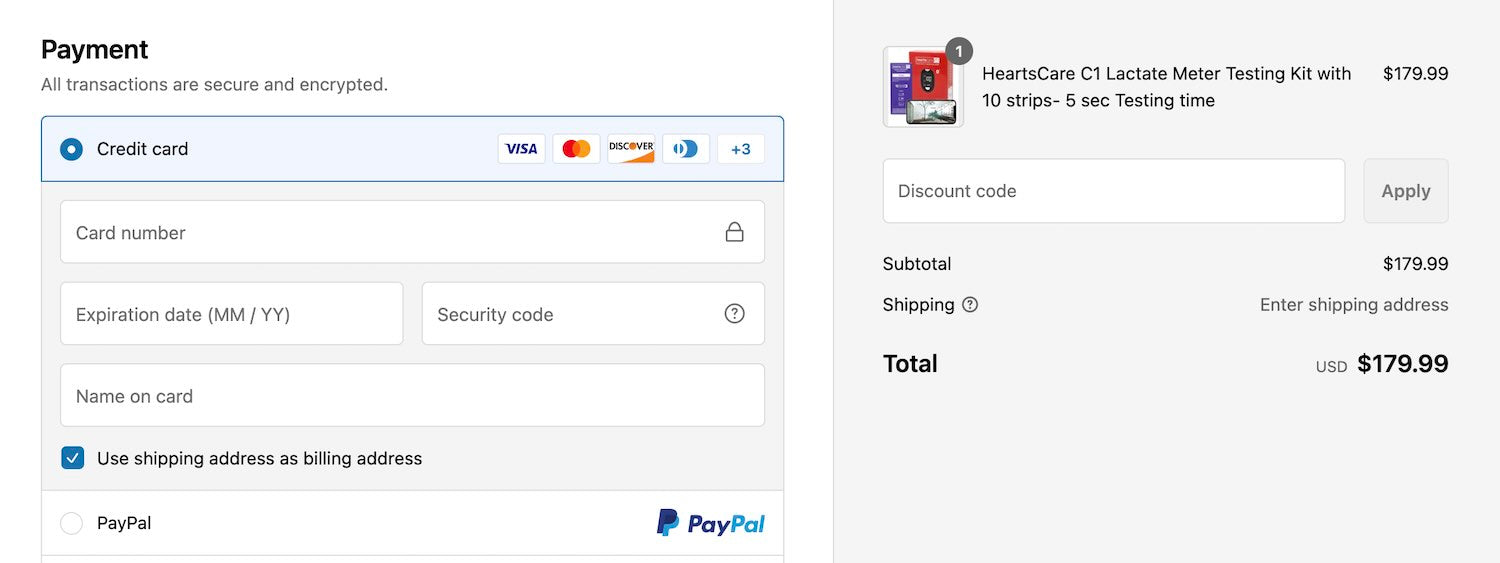Click the Expiration date field

[231, 314]
